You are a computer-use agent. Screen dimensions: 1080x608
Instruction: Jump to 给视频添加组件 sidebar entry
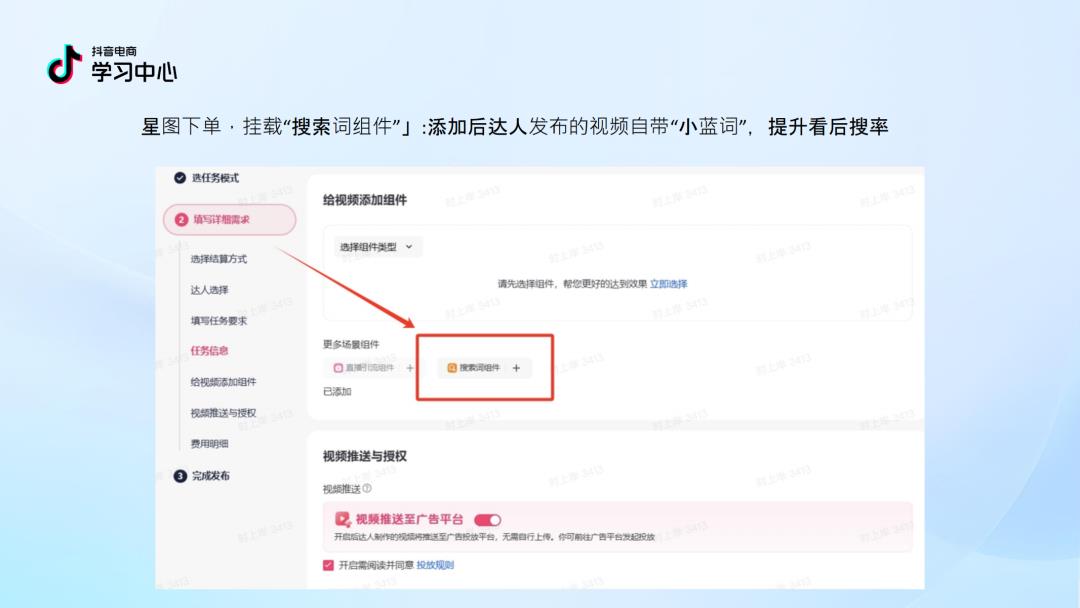click(x=223, y=381)
